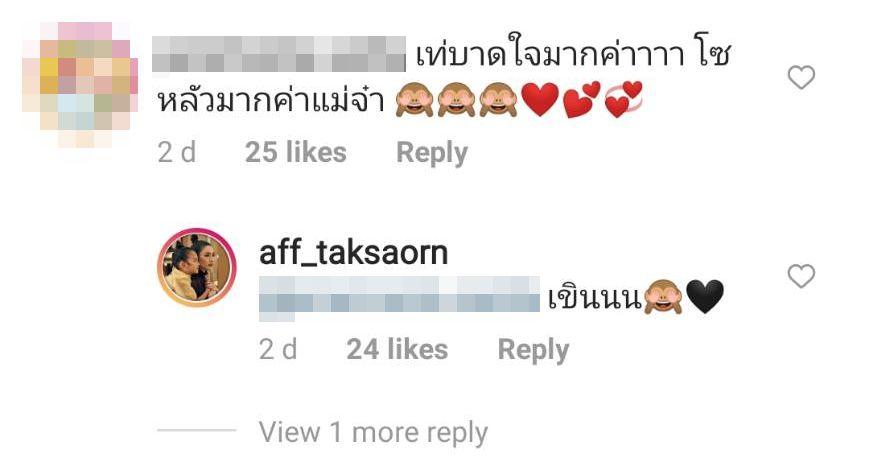Like the top comment with its heart icon
This screenshot has width=869, height=468.
tap(801, 77)
